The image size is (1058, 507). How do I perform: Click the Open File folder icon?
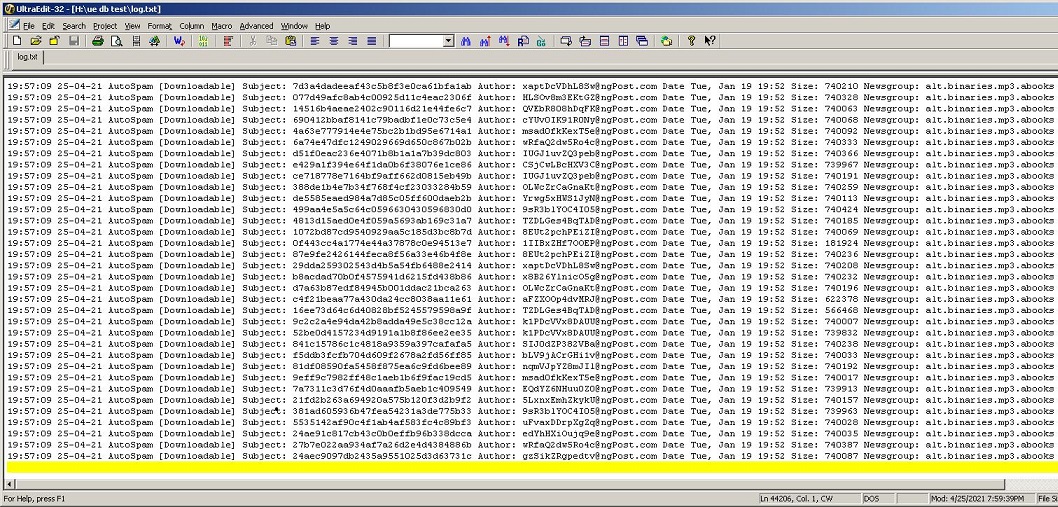click(35, 41)
